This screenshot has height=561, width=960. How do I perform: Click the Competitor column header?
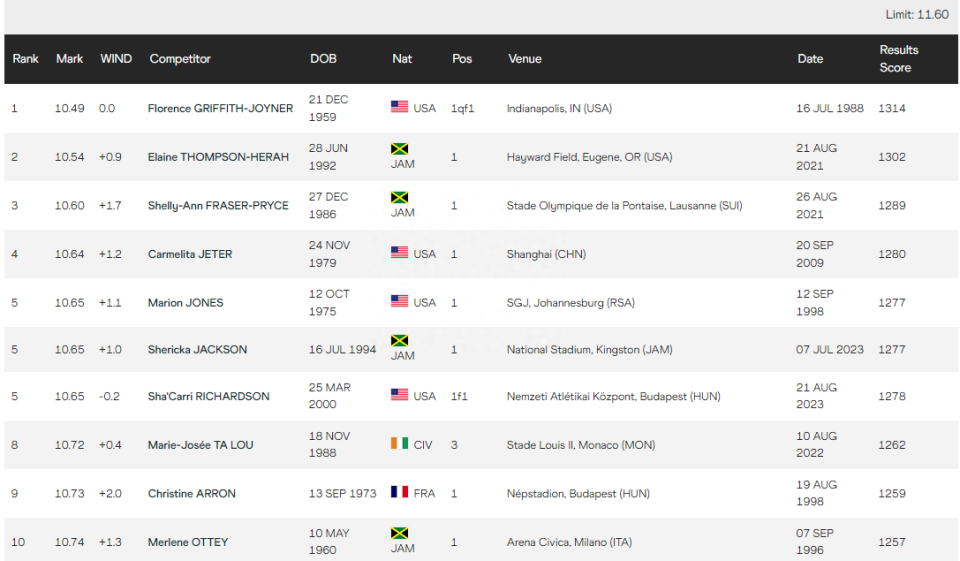[180, 59]
